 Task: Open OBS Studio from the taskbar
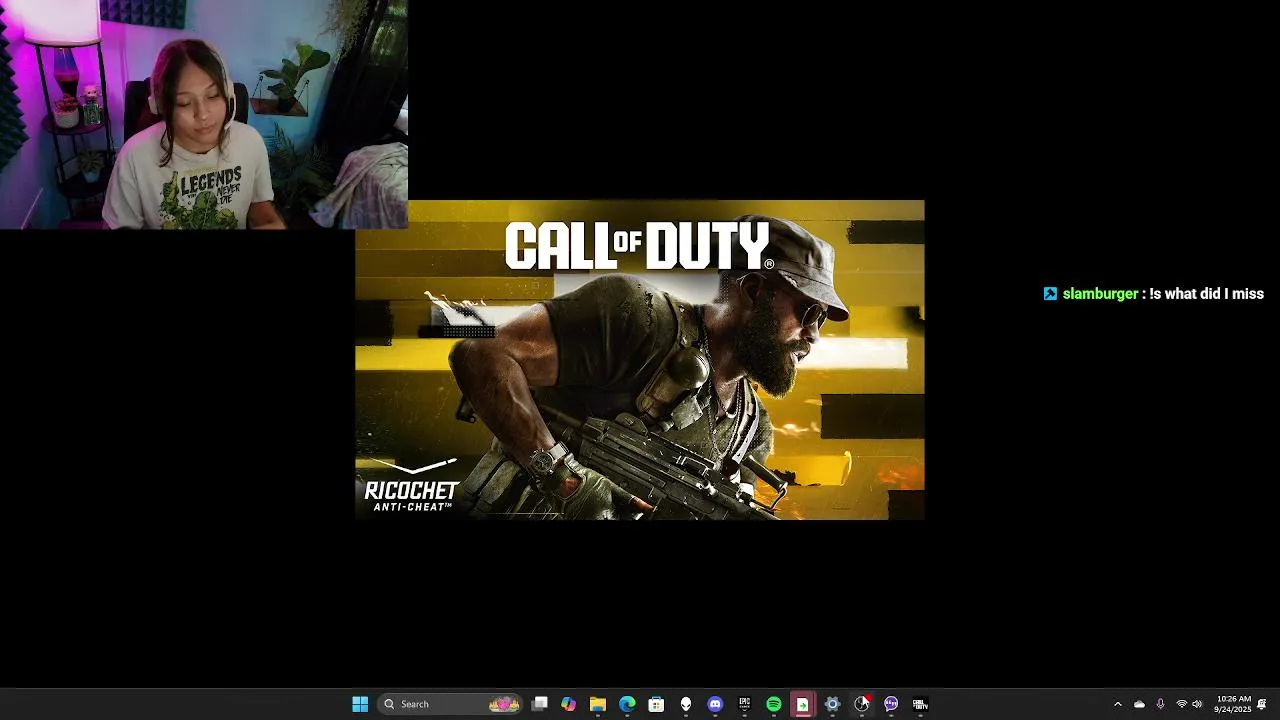(862, 704)
